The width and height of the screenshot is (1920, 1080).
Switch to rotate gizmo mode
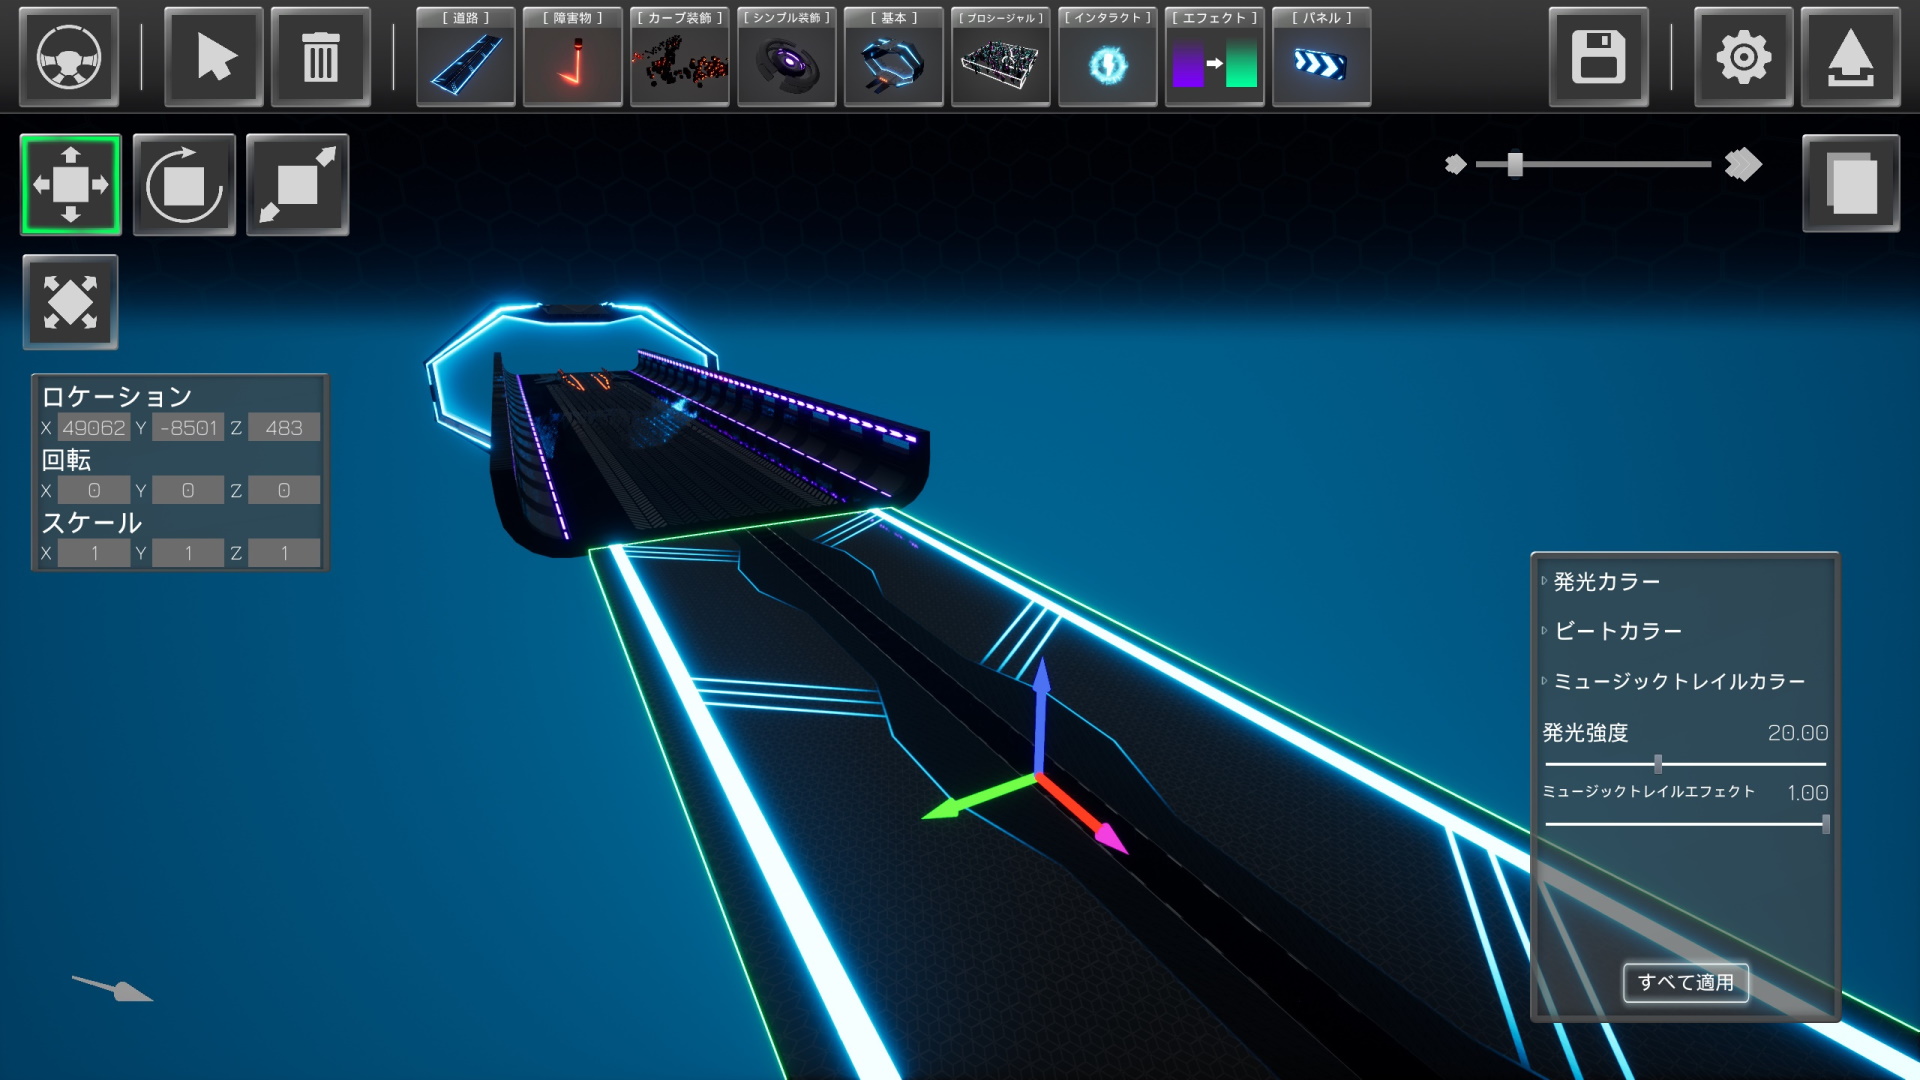click(x=184, y=185)
